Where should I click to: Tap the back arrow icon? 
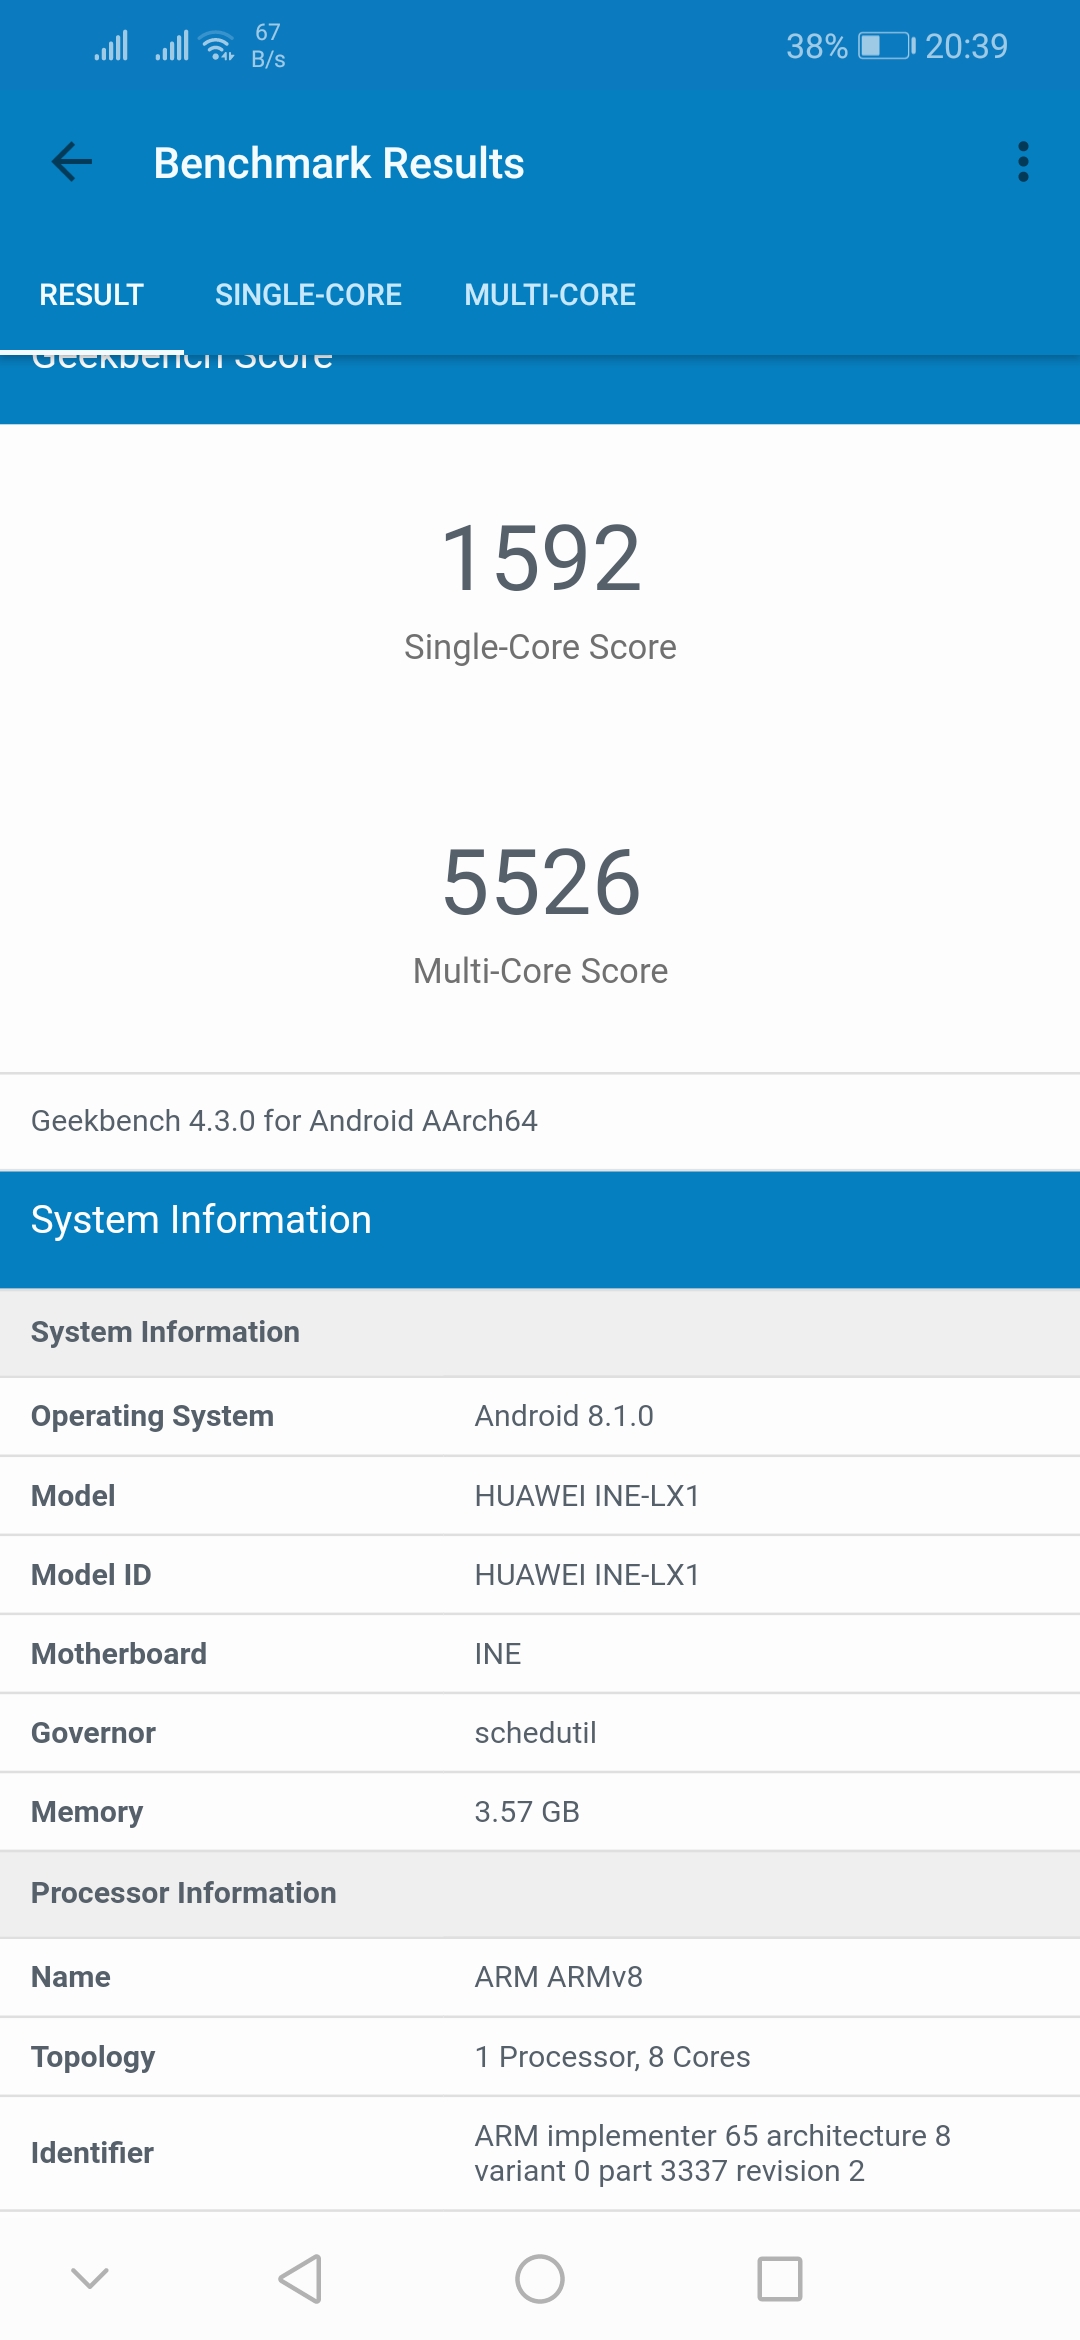point(71,162)
